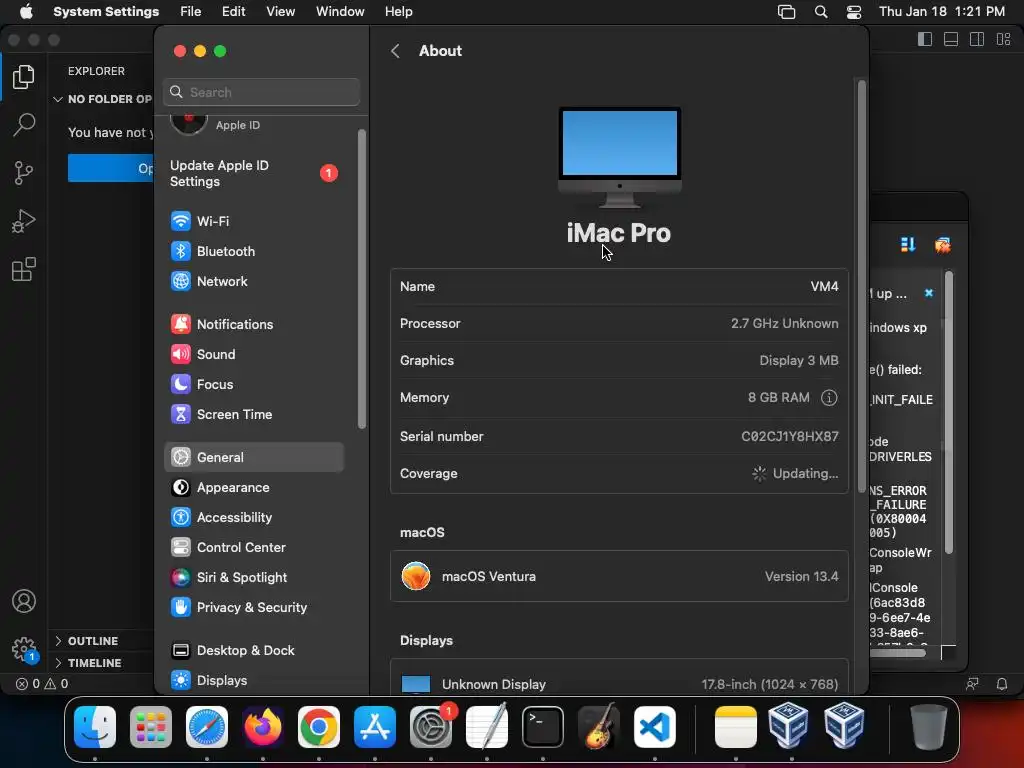This screenshot has width=1024, height=768.
Task: Click the settings sidebar scrollbar
Action: (361, 279)
